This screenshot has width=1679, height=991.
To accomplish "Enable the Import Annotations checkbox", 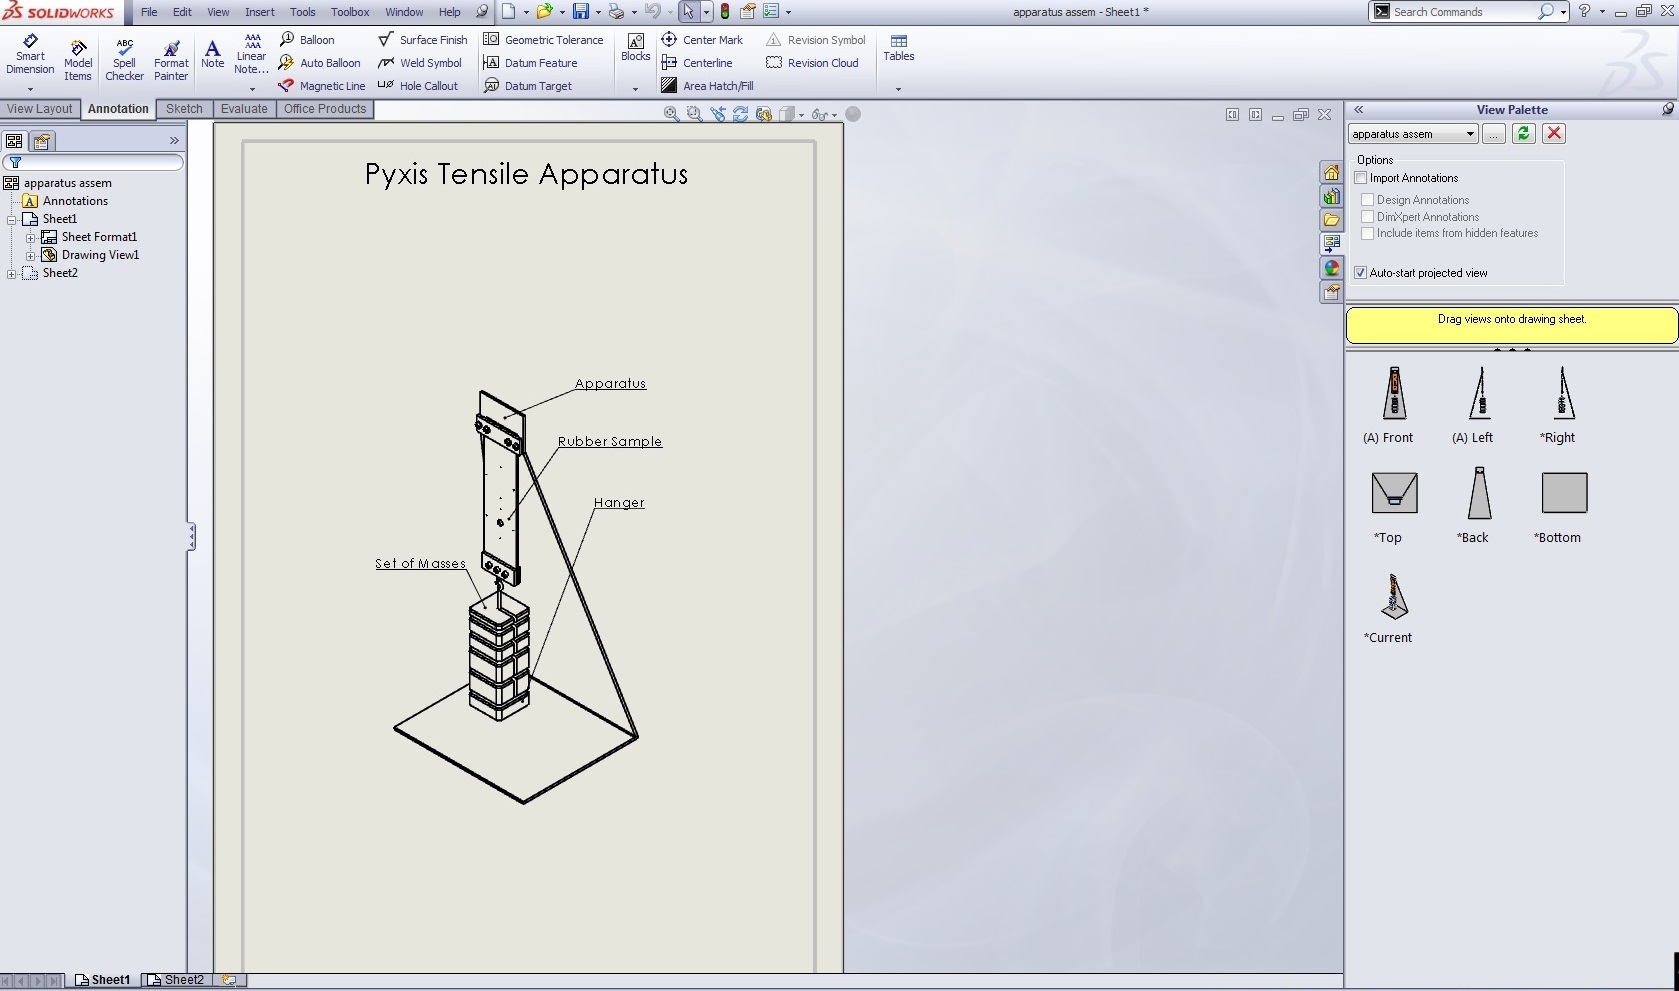I will pos(1361,178).
